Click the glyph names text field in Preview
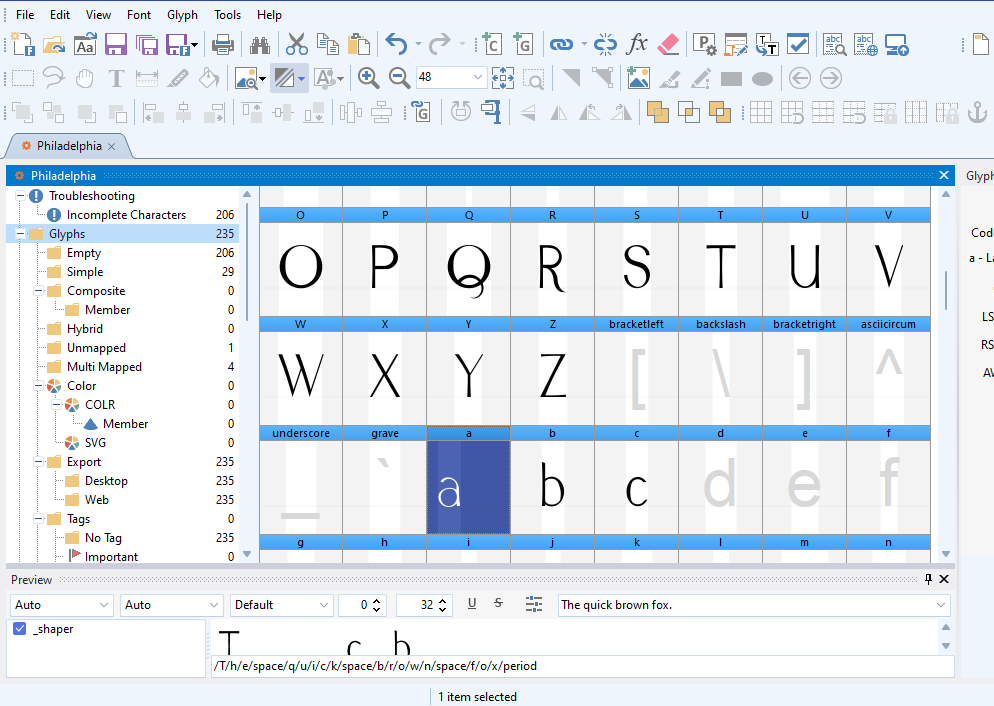This screenshot has height=706, width=994. coord(583,666)
